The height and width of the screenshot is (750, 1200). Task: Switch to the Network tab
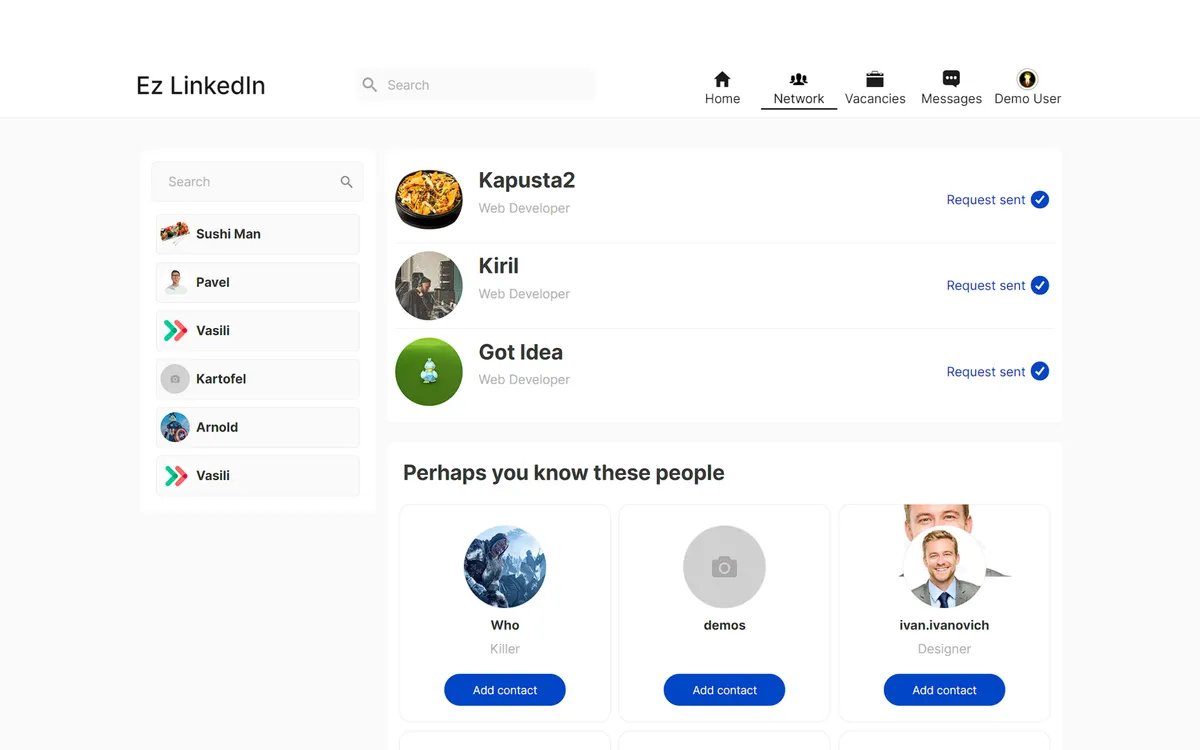point(799,88)
